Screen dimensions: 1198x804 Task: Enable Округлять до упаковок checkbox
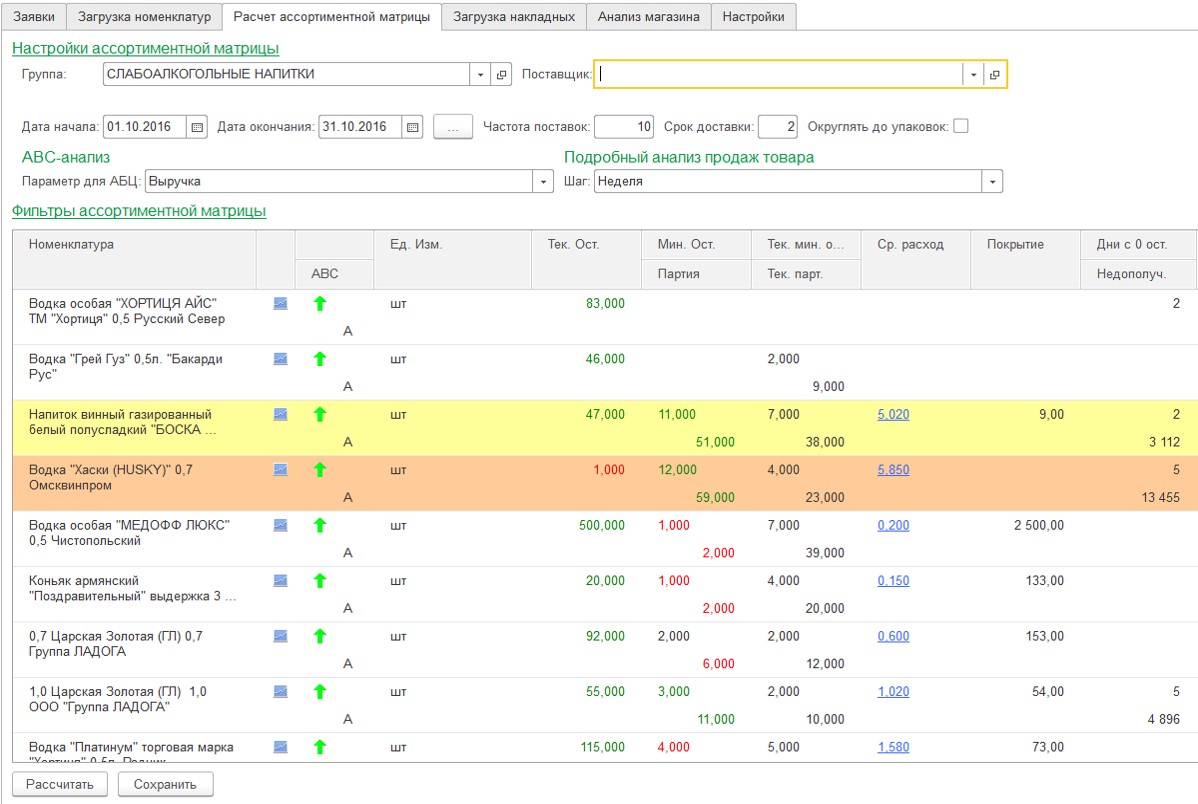point(961,127)
